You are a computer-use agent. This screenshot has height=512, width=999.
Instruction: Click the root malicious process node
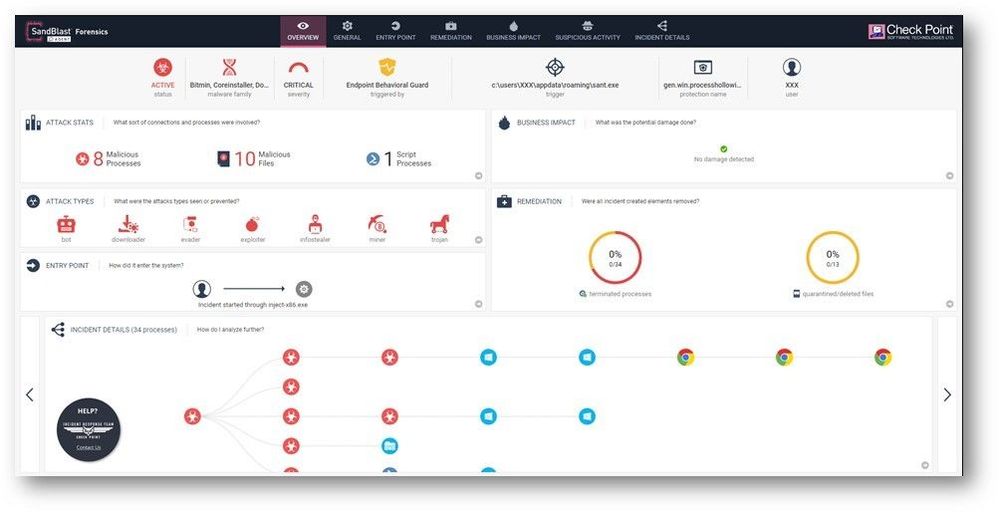192,417
